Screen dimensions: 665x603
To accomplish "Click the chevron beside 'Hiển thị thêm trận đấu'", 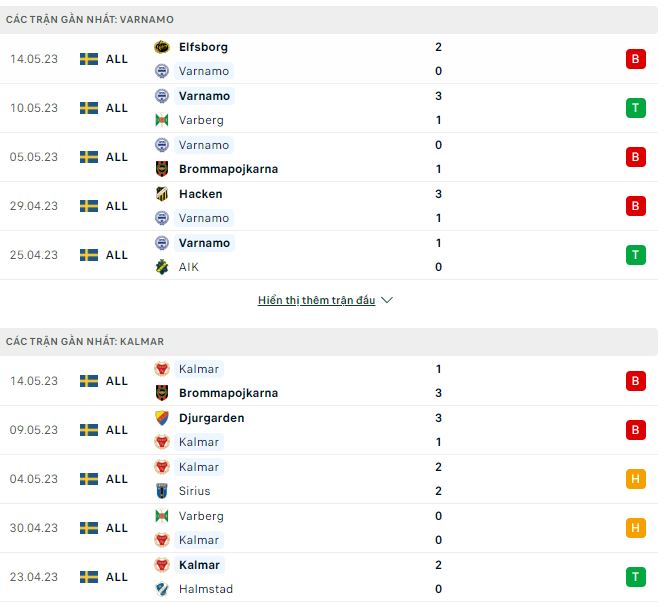I will tap(387, 300).
